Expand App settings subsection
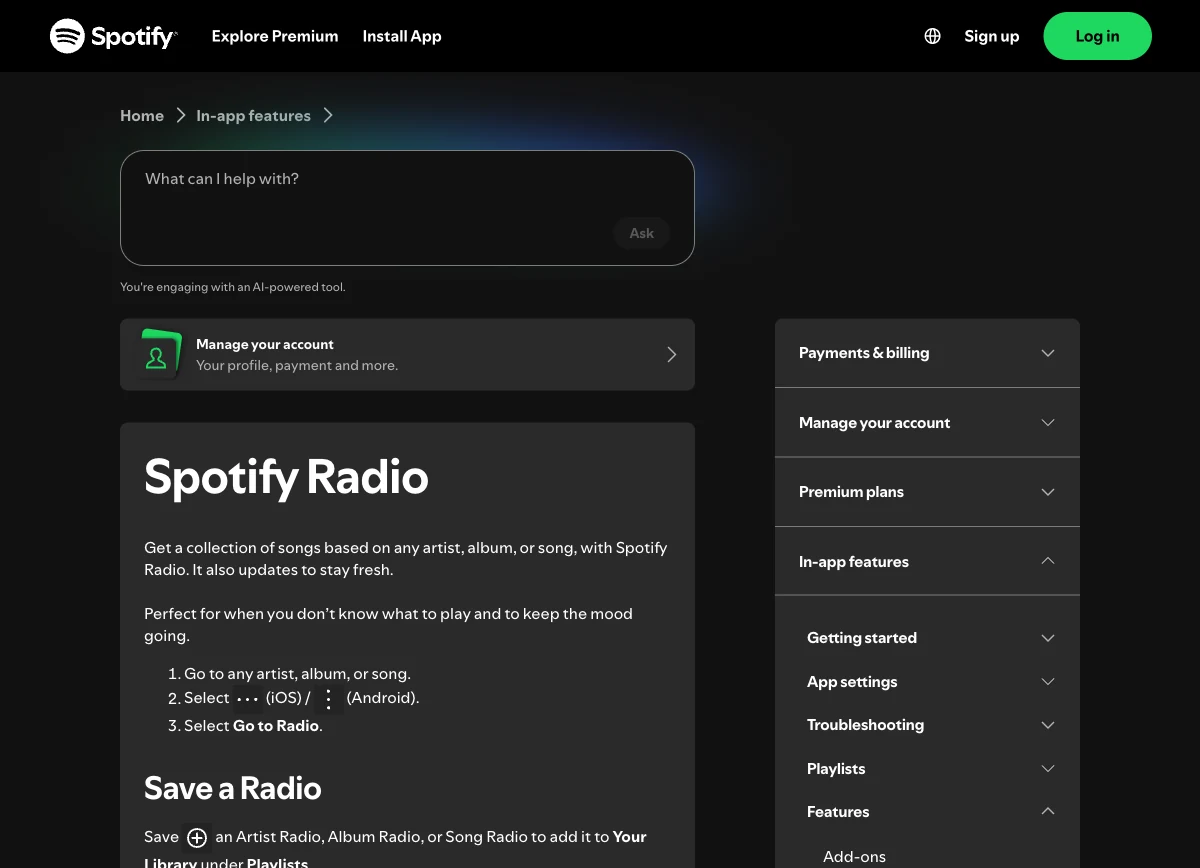The image size is (1200, 868). 931,682
